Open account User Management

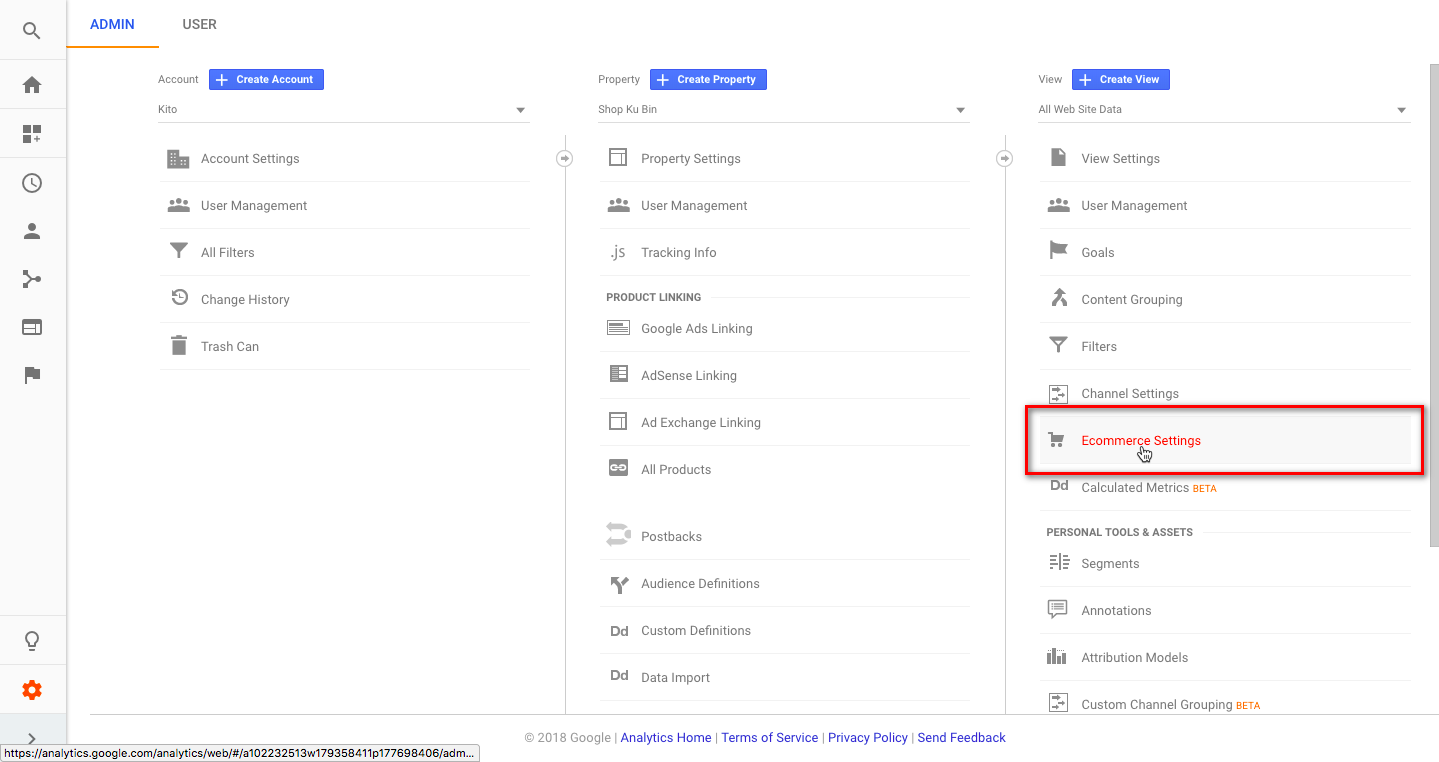coord(343,205)
